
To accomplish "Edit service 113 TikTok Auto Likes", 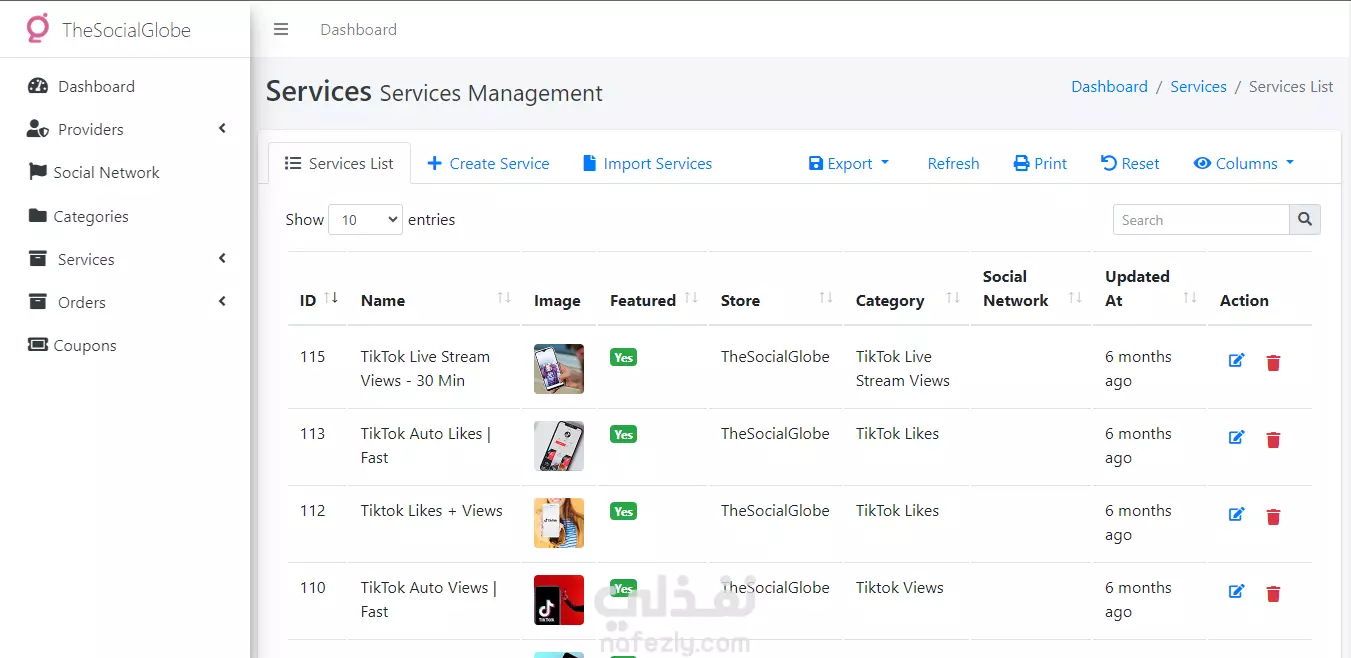I will click(x=1236, y=438).
